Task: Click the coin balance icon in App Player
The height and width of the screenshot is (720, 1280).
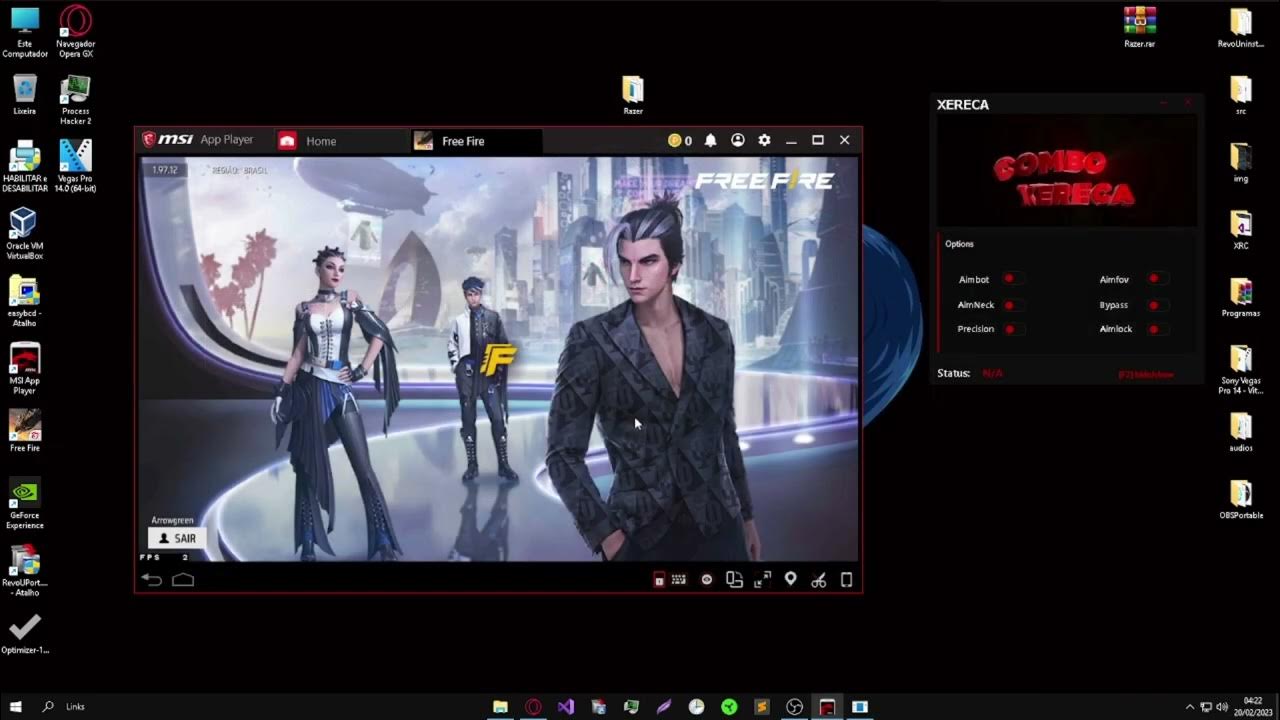Action: click(x=675, y=141)
